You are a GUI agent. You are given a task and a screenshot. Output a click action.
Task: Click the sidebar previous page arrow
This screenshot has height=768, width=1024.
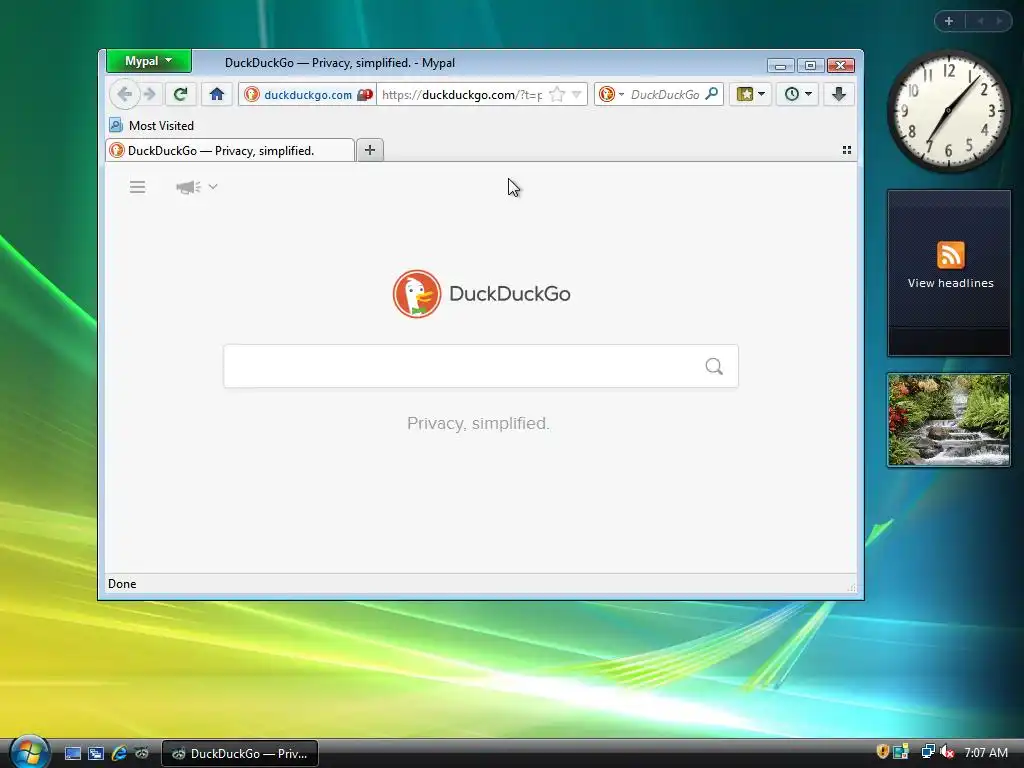coord(980,21)
